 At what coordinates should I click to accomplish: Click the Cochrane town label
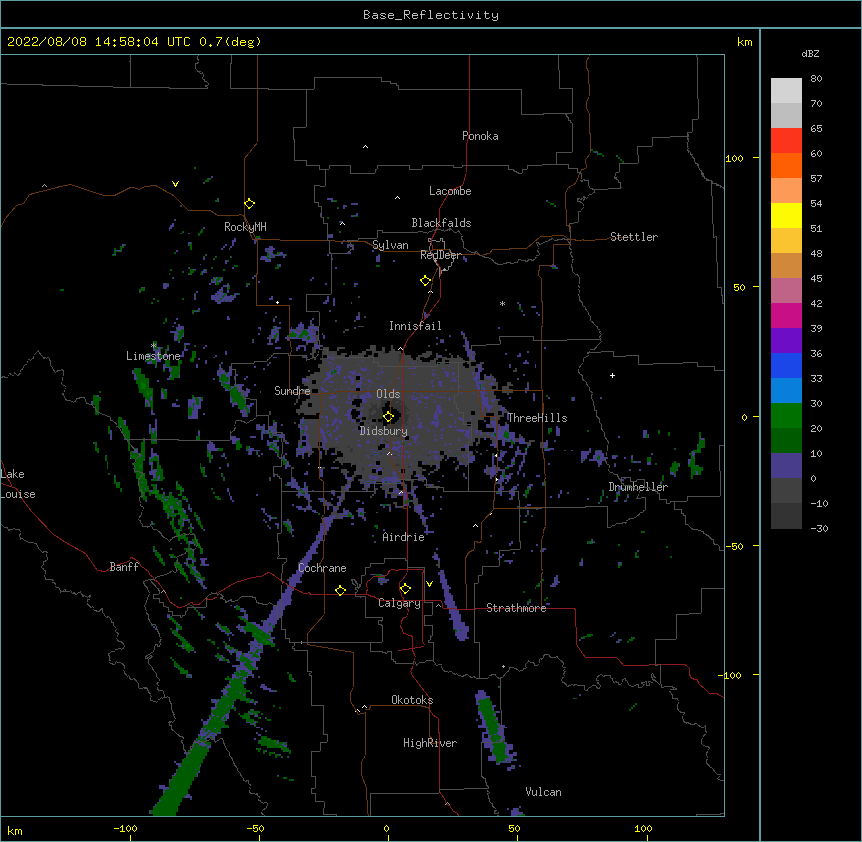click(322, 568)
